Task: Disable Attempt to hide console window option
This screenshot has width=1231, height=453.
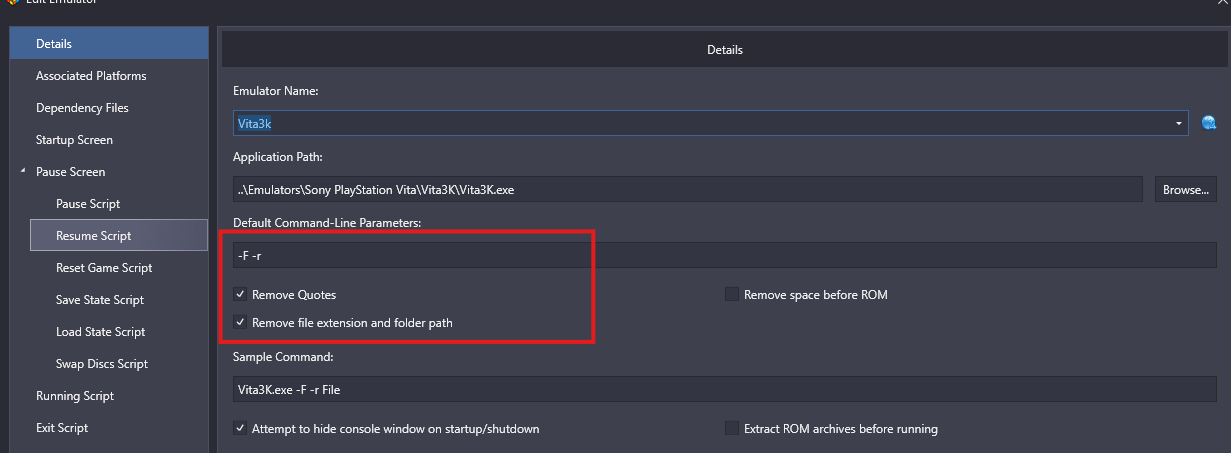Action: point(240,429)
